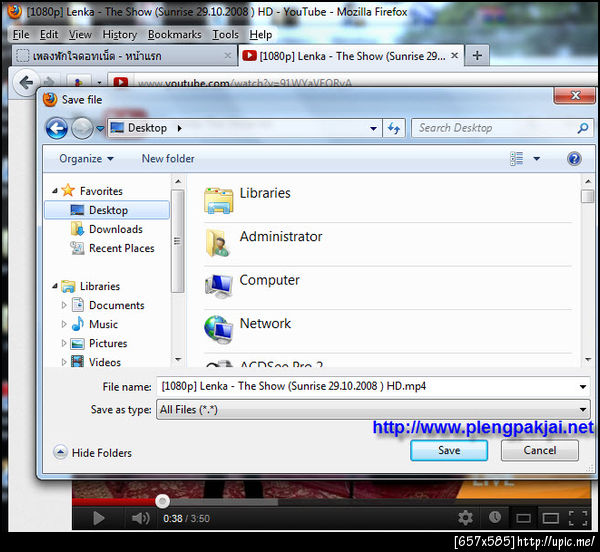Select Videos library

(96, 361)
